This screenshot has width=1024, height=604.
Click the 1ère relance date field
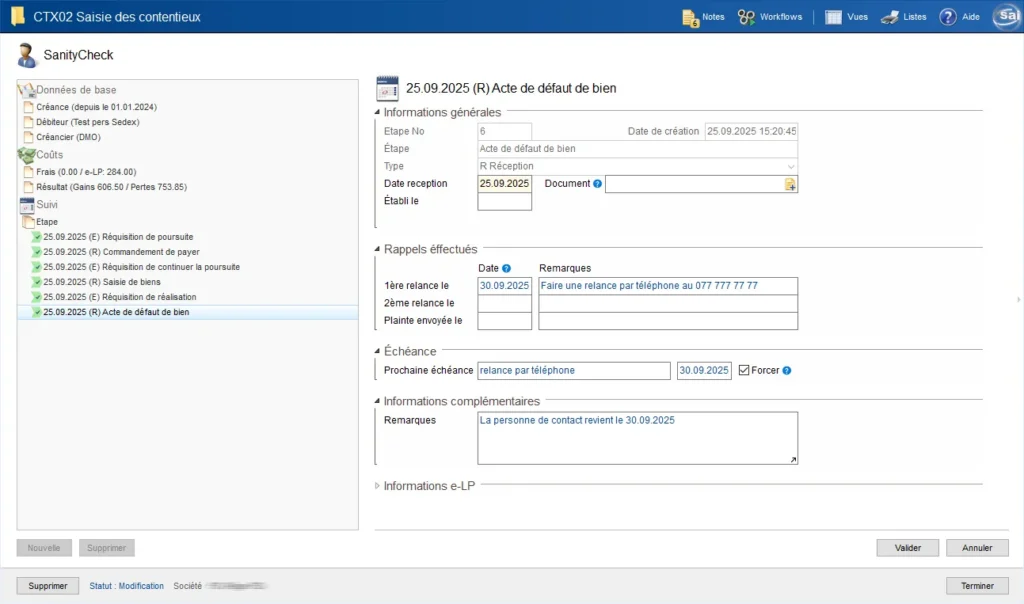coord(504,286)
